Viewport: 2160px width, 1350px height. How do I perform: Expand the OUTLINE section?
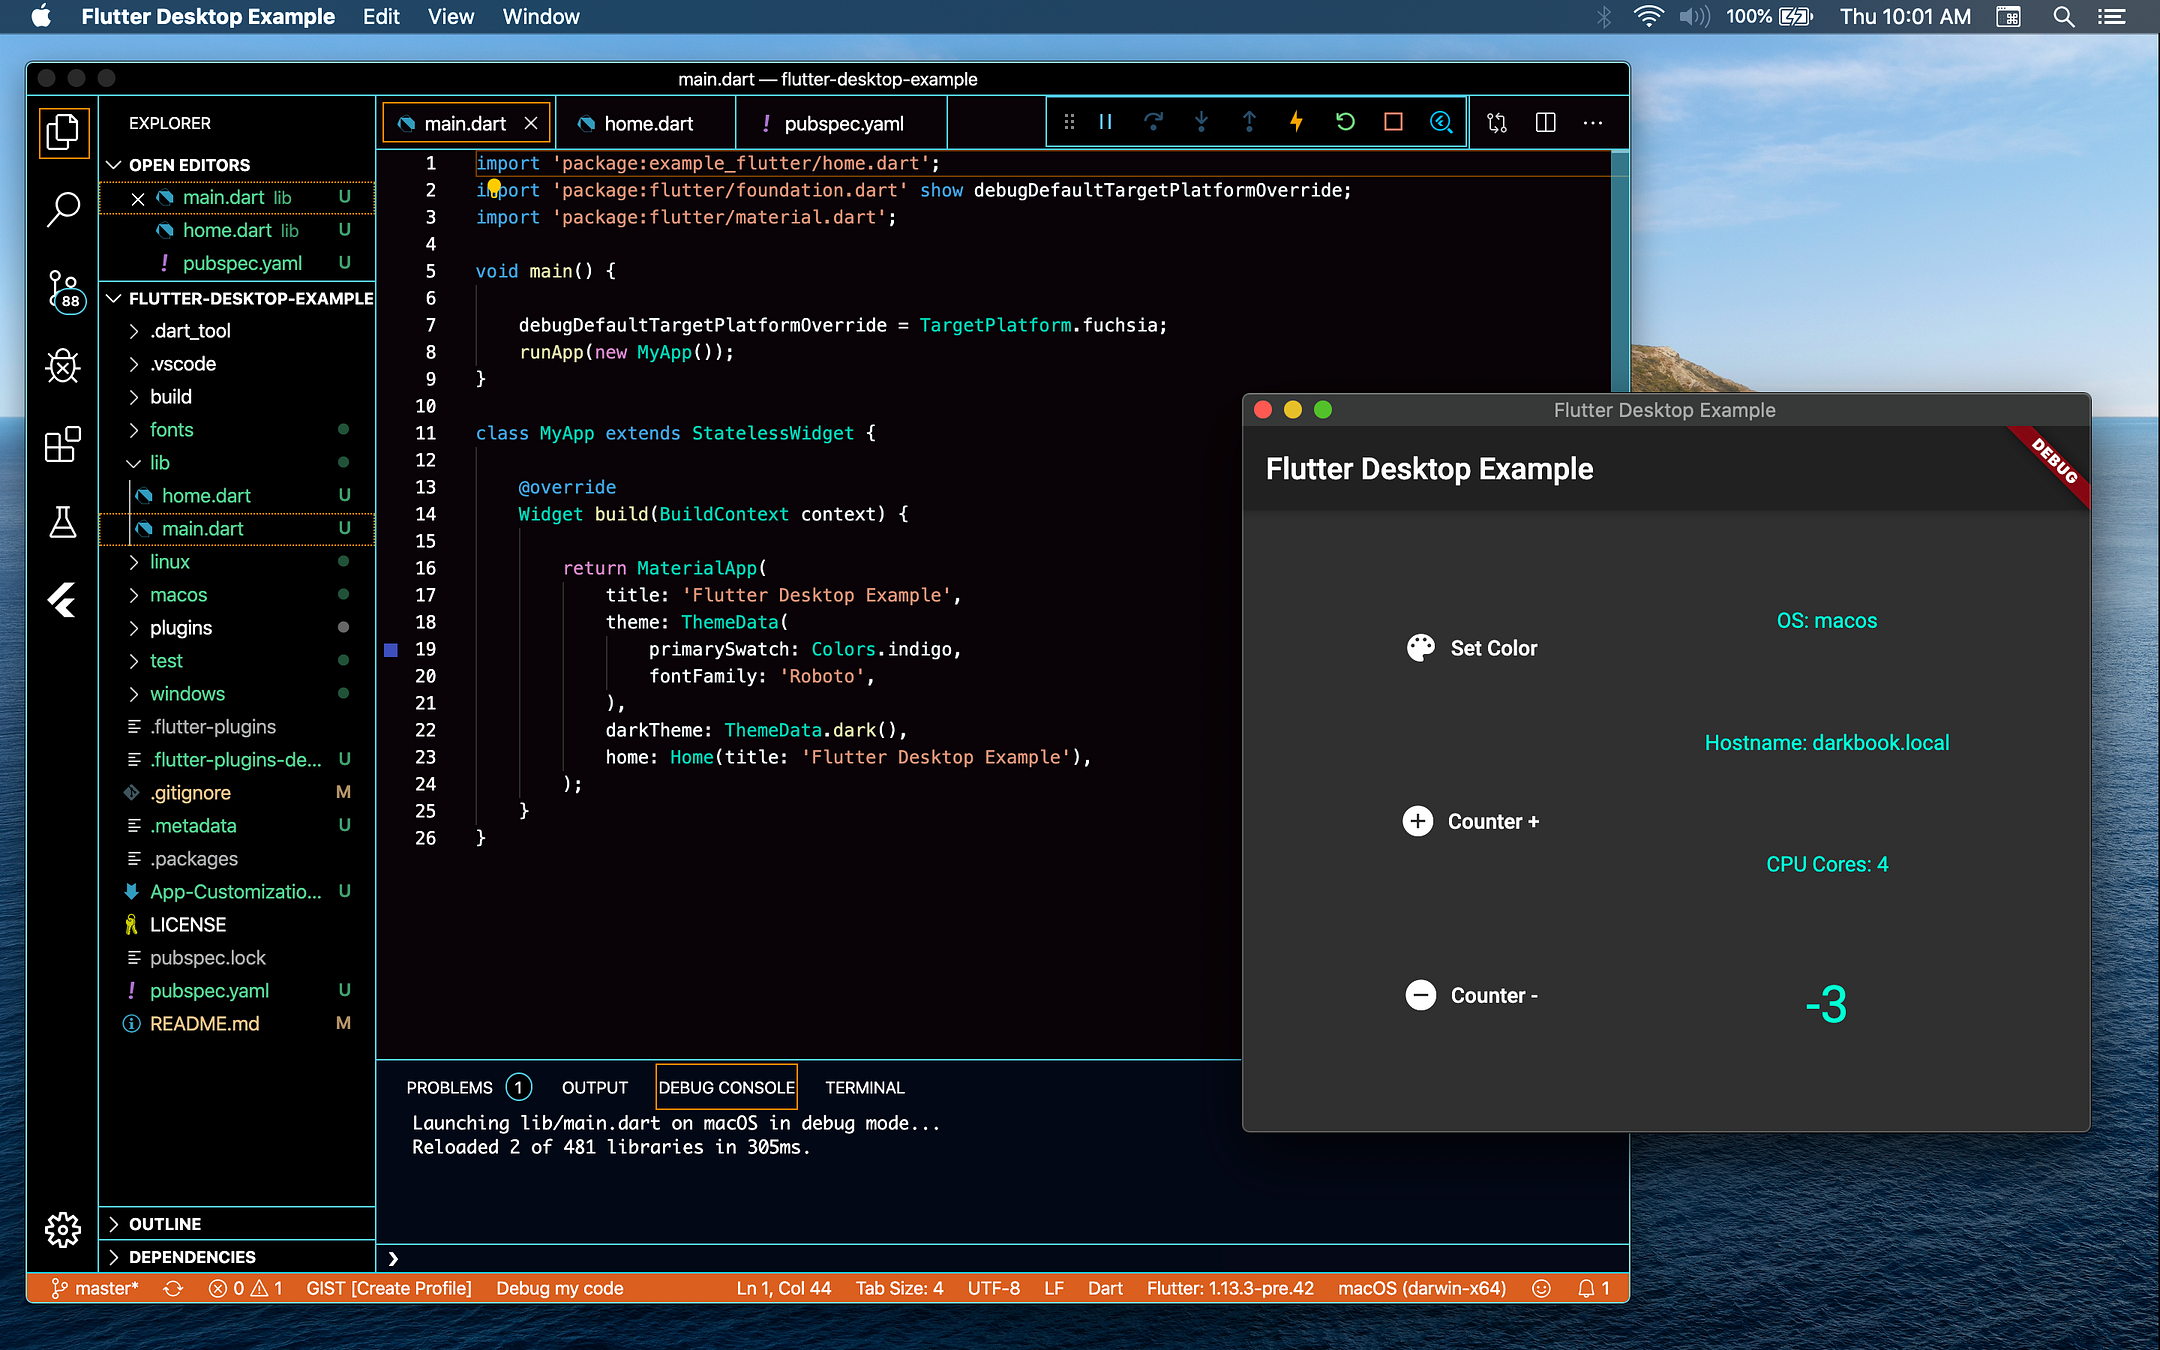166,1223
